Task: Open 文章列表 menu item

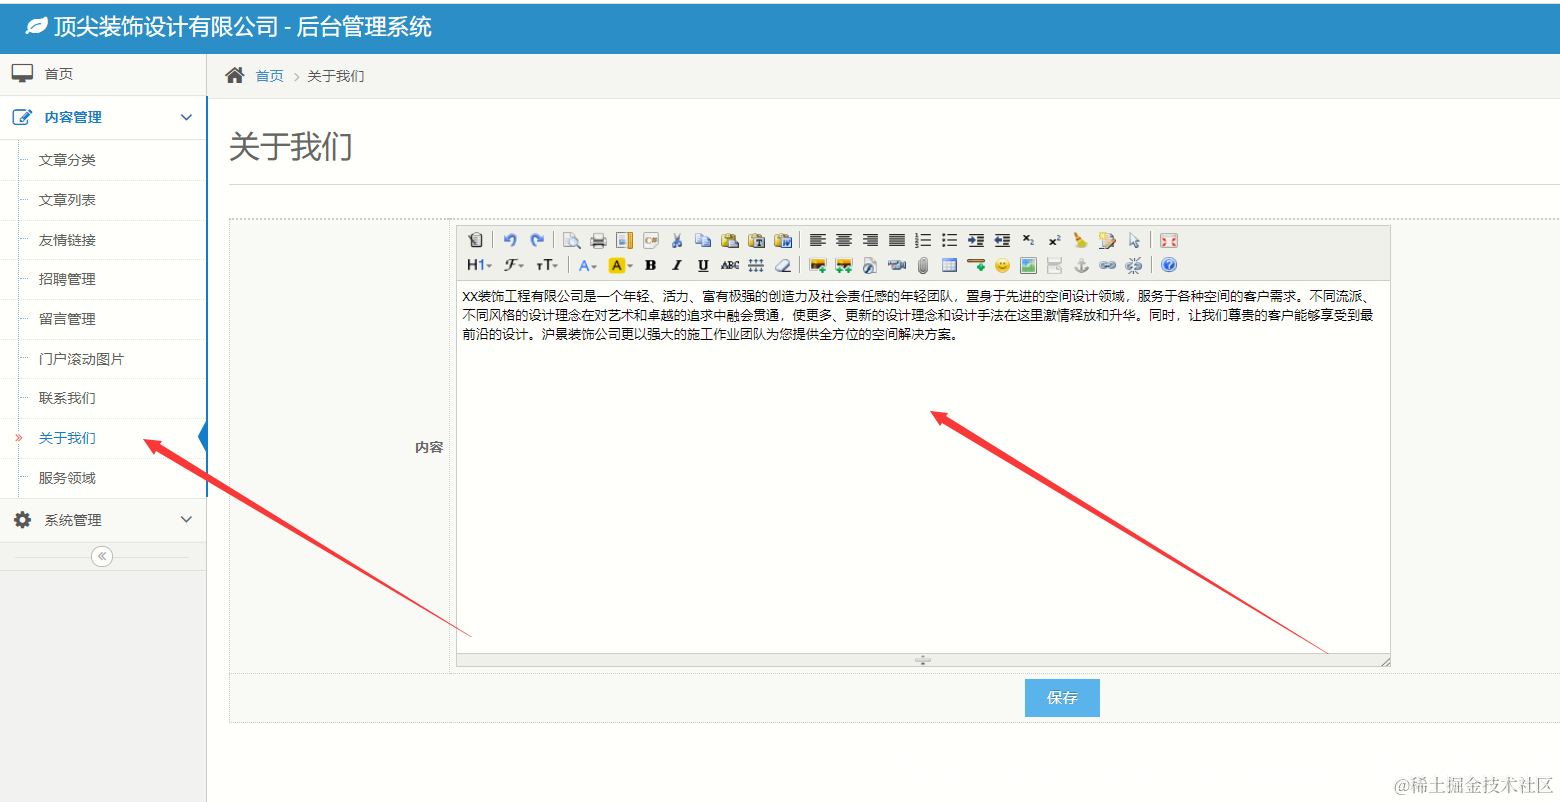Action: point(67,200)
